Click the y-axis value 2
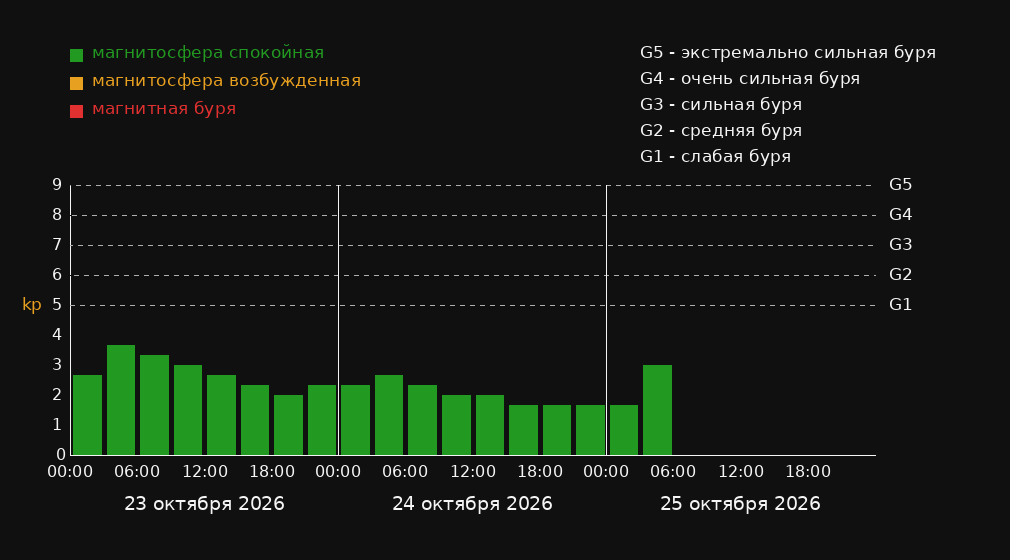 [x=57, y=394]
